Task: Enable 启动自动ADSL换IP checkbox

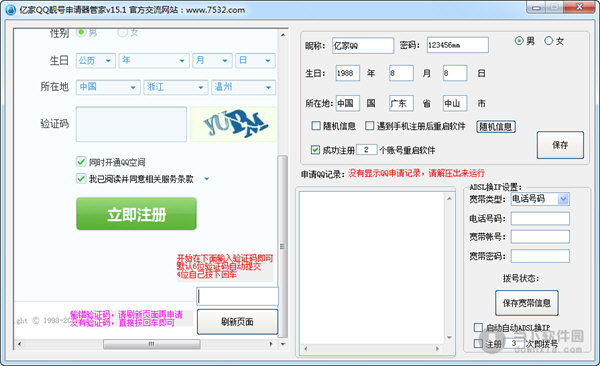Action: click(478, 327)
